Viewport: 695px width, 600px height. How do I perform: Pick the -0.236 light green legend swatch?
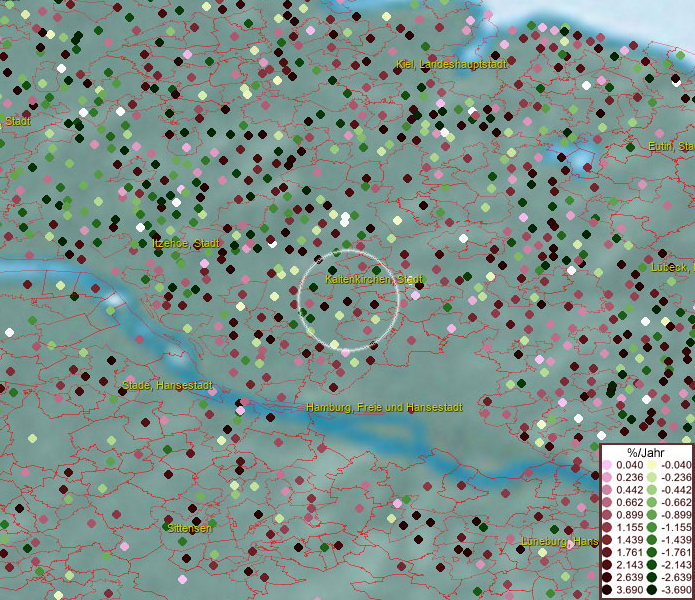pos(652,477)
